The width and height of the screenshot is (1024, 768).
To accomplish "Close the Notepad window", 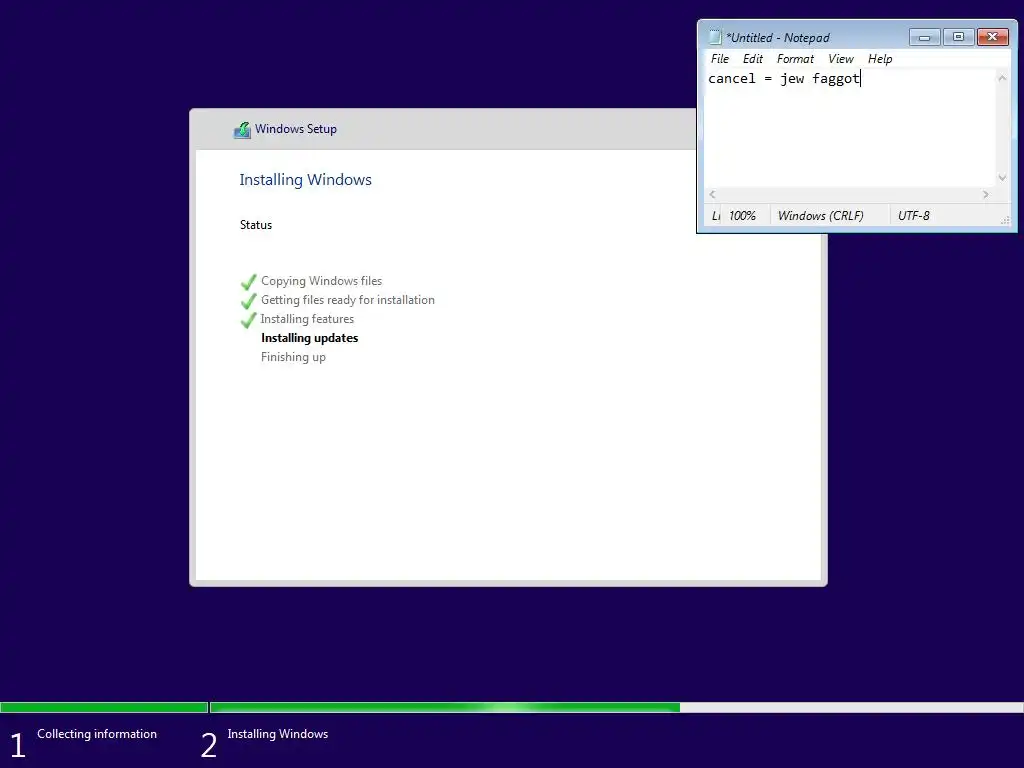I will (993, 37).
